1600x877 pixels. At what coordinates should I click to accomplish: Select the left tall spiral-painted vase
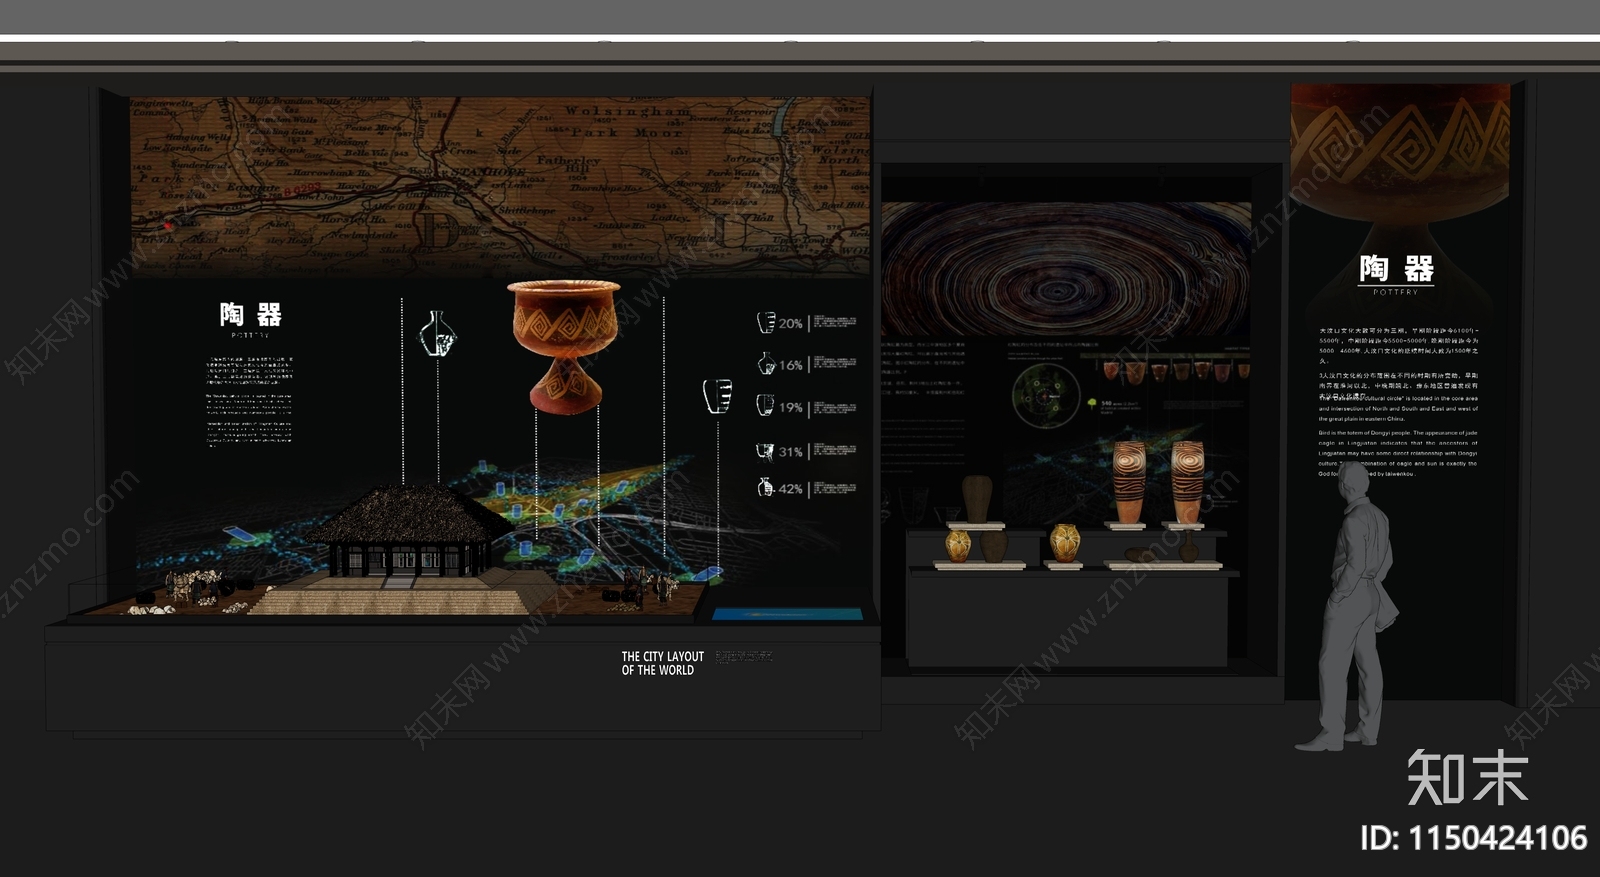click(1129, 482)
